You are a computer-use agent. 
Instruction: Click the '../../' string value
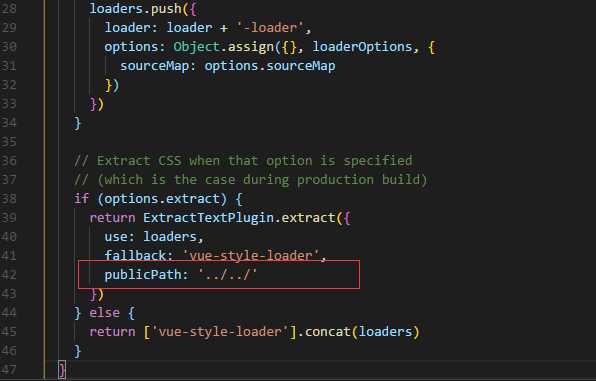(x=228, y=274)
